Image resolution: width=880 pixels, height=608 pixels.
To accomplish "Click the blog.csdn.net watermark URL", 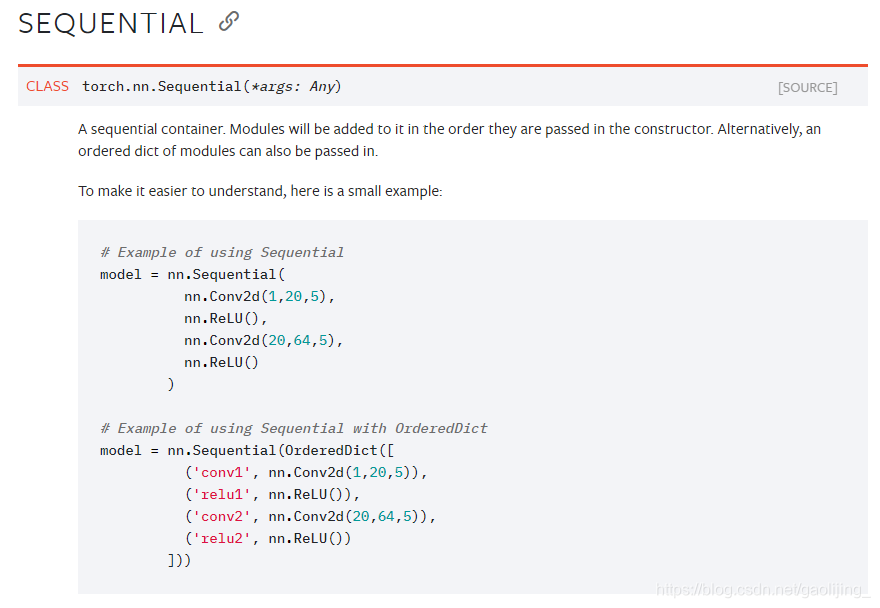I will 762,589.
